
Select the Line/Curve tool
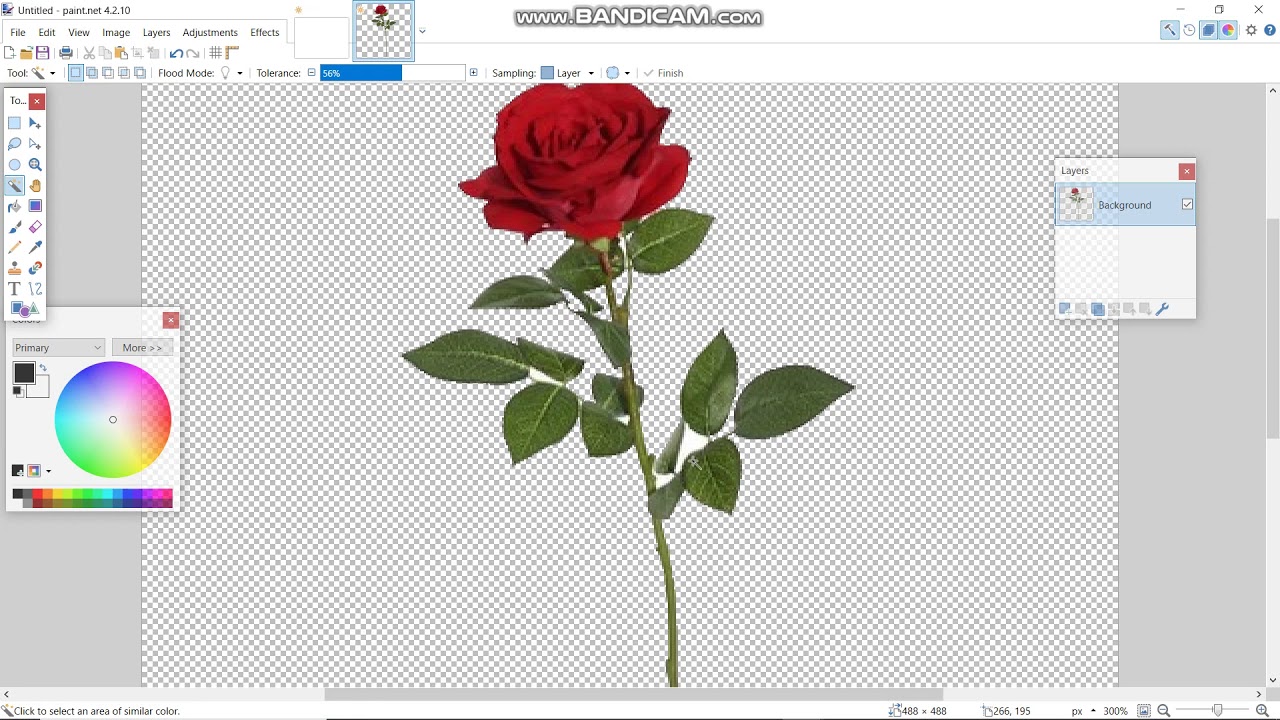click(x=35, y=289)
